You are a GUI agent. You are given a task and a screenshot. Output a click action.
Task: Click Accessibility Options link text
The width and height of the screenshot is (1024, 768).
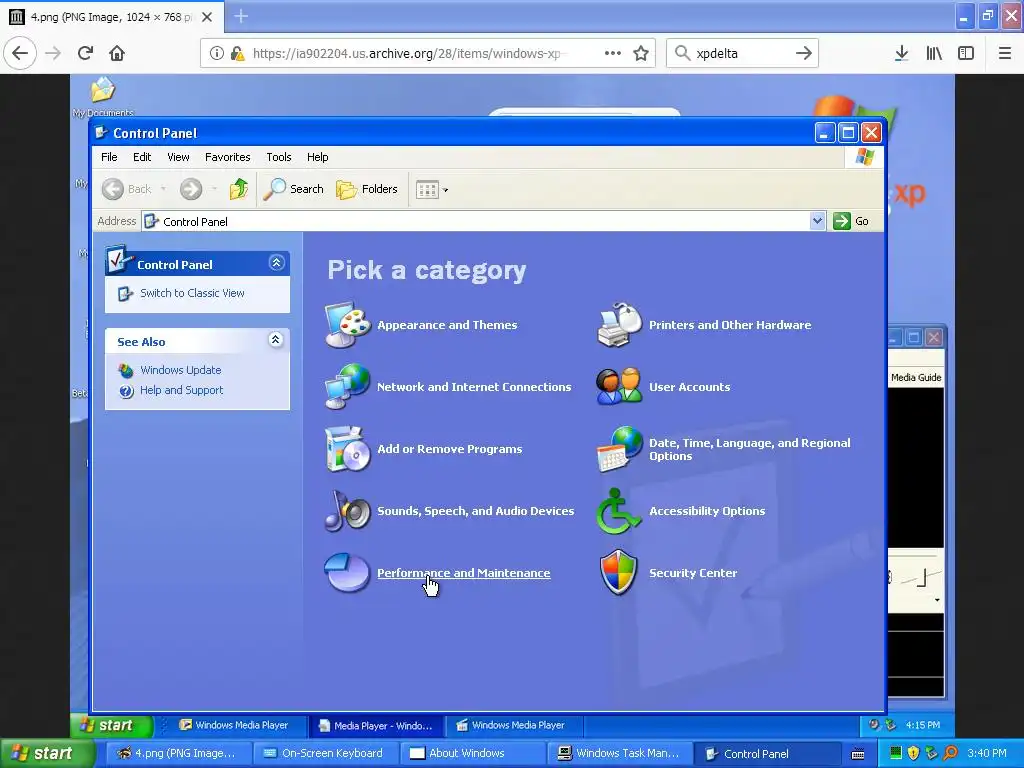(707, 511)
